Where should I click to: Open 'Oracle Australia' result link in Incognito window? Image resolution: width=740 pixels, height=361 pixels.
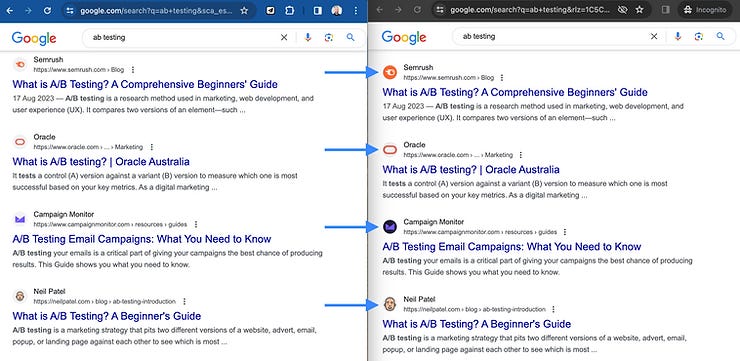(471, 169)
